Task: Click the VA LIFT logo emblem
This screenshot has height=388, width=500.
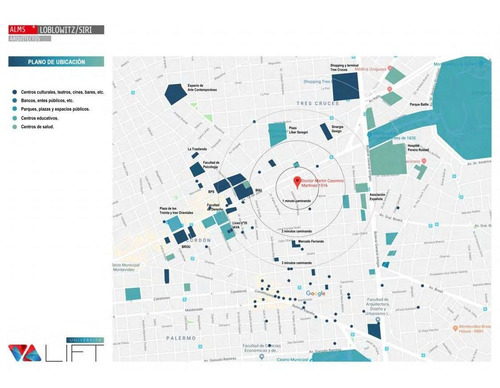Action: click(24, 353)
